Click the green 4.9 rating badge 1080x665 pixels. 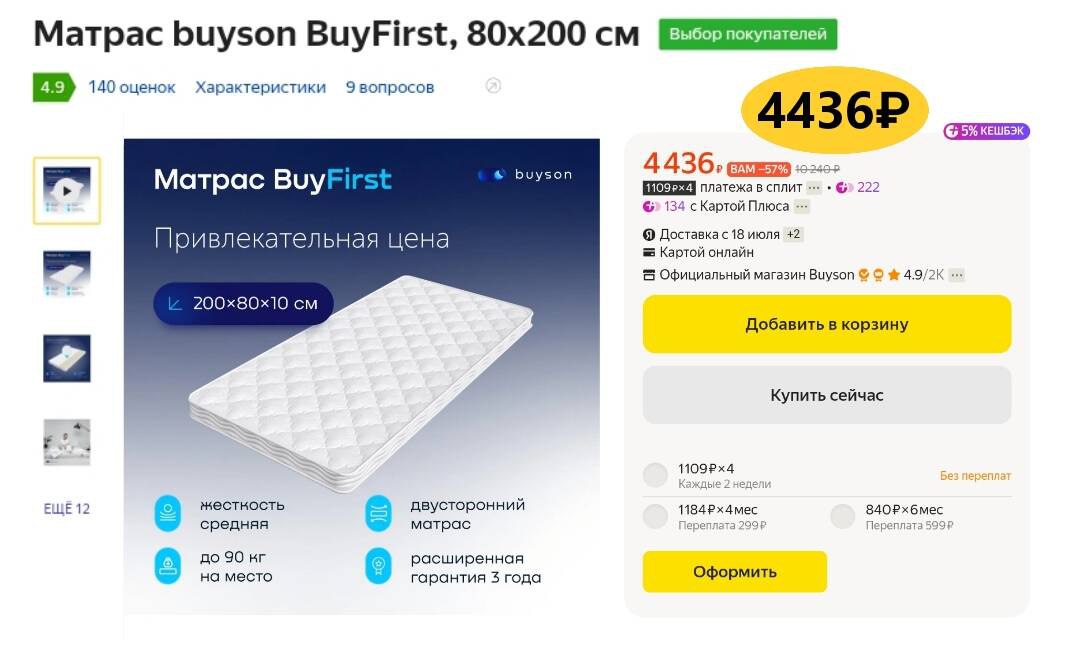53,87
